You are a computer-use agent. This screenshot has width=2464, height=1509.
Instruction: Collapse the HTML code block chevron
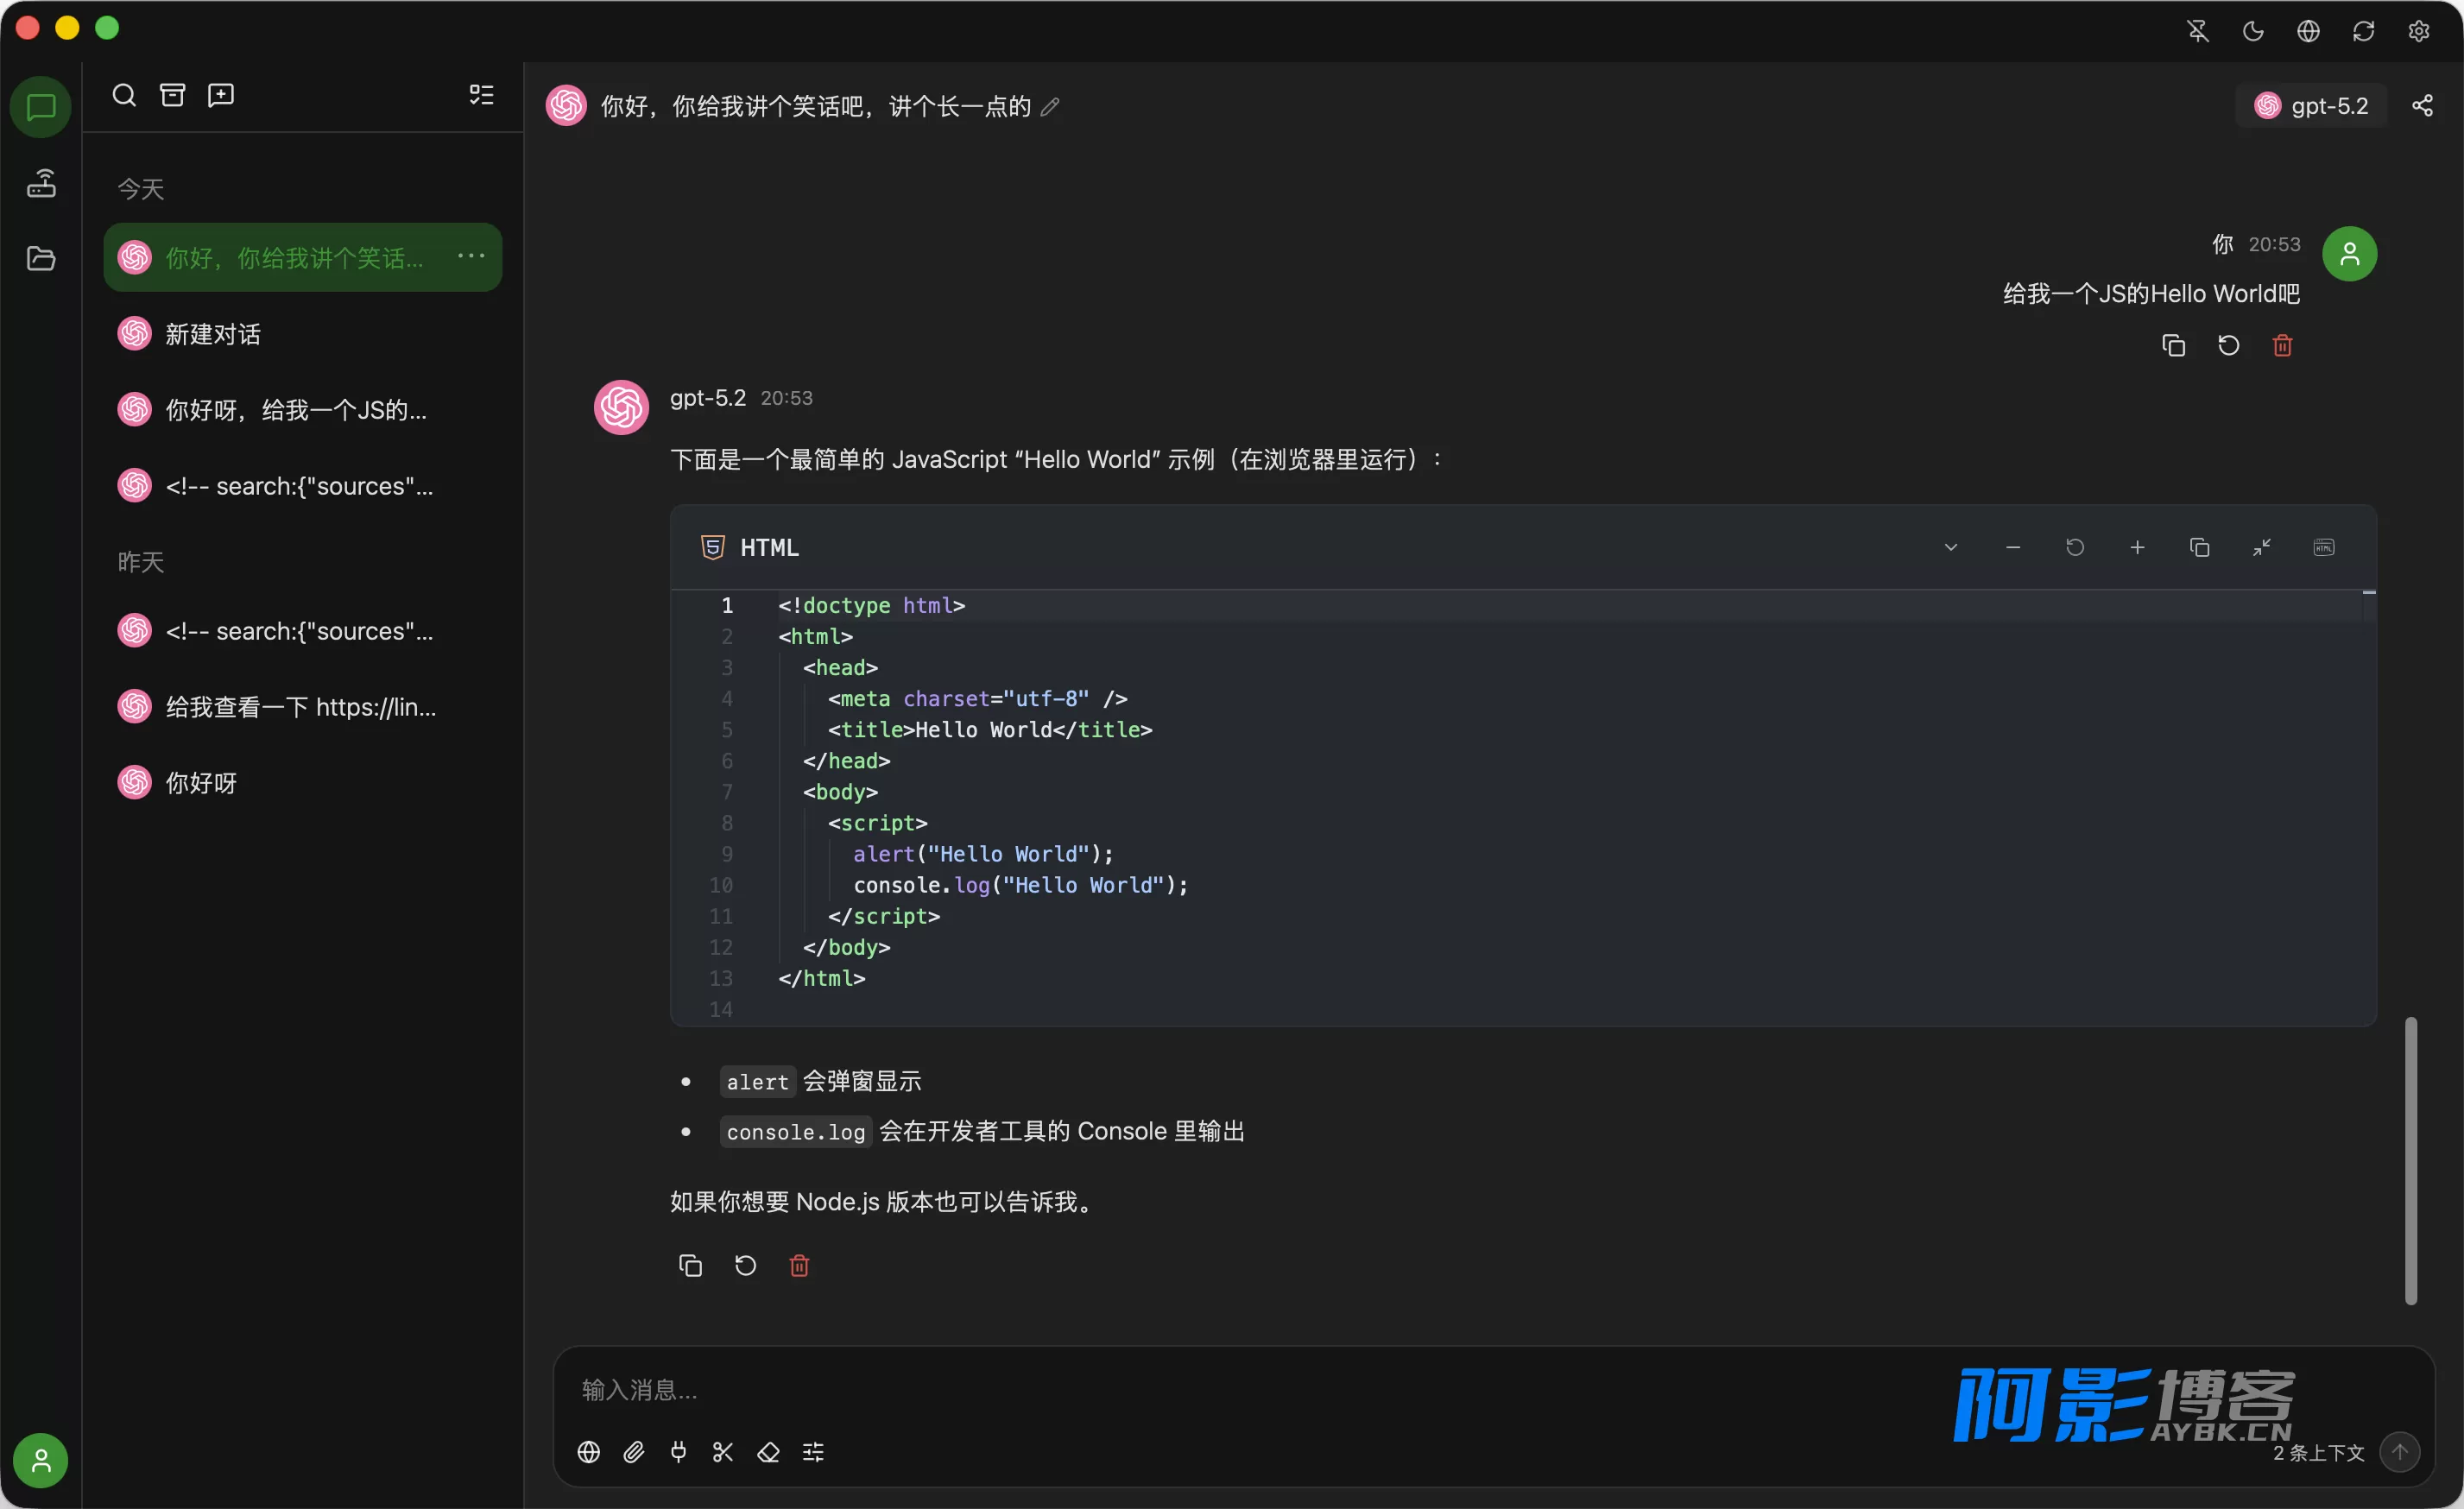(x=1951, y=547)
